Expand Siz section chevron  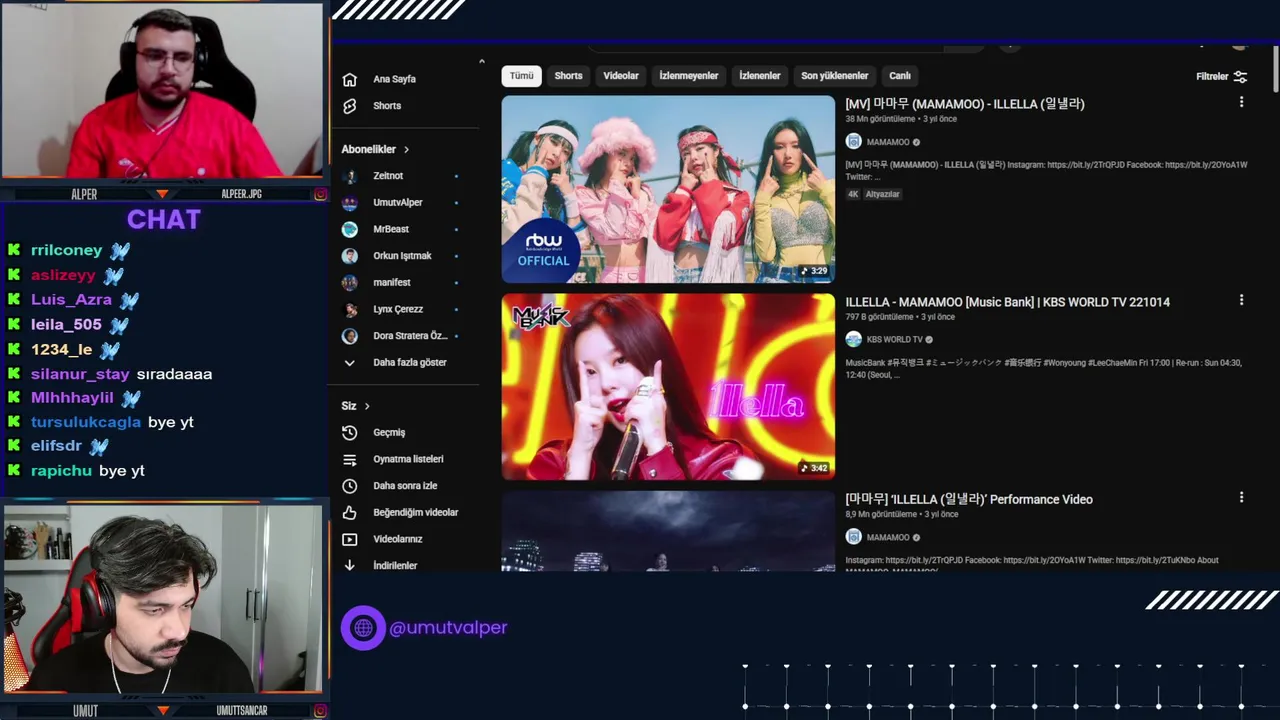point(367,406)
